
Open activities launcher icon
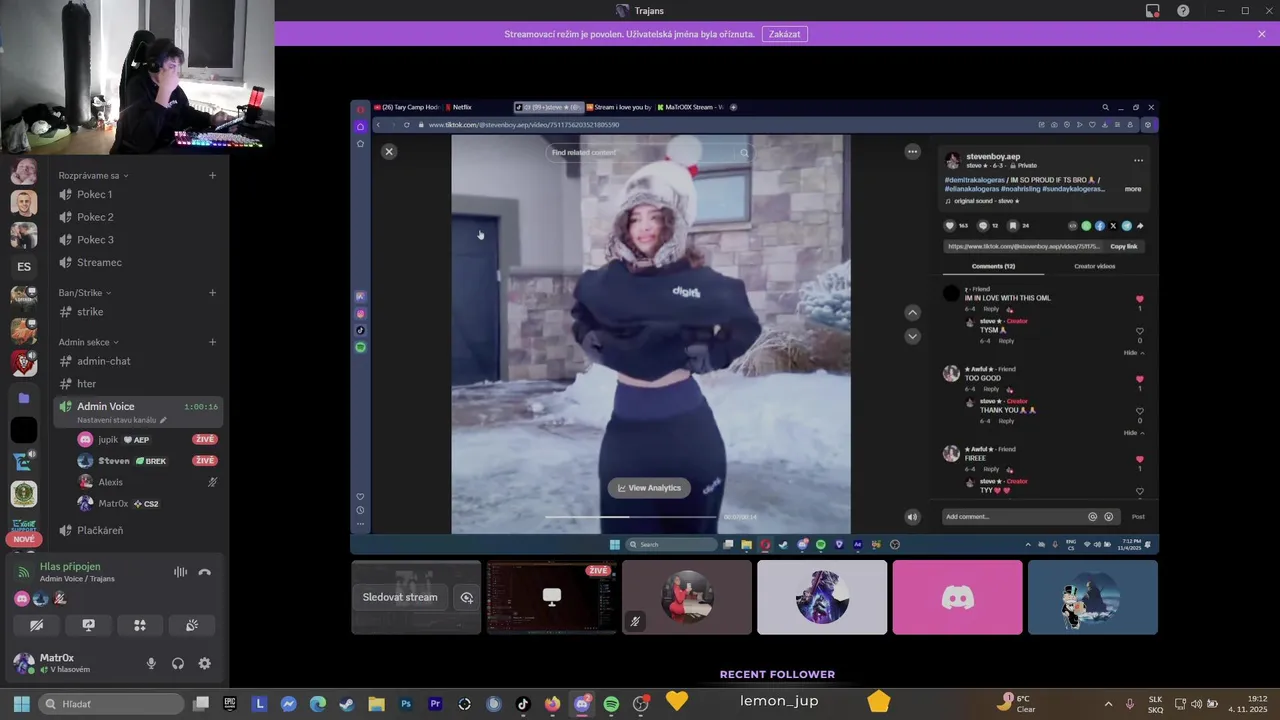pyautogui.click(x=140, y=625)
